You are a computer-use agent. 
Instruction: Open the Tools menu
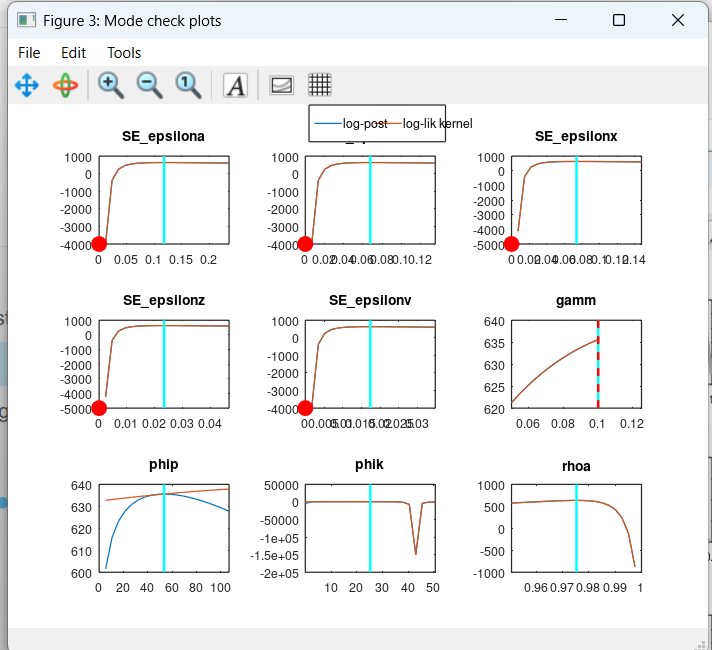[x=124, y=53]
